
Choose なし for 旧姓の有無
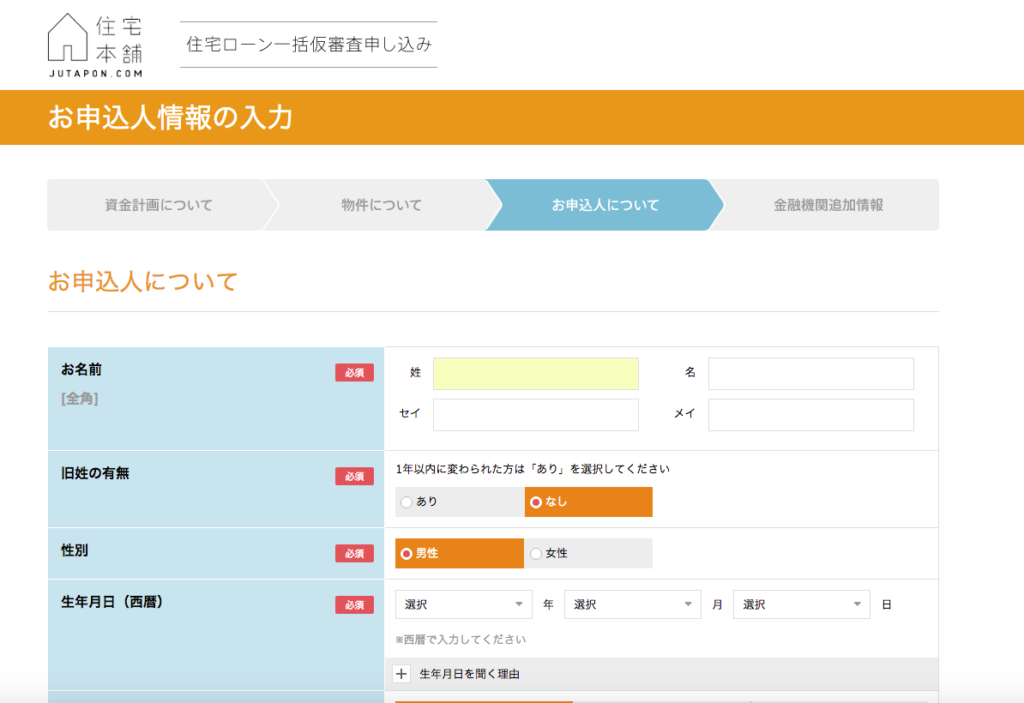(x=588, y=502)
